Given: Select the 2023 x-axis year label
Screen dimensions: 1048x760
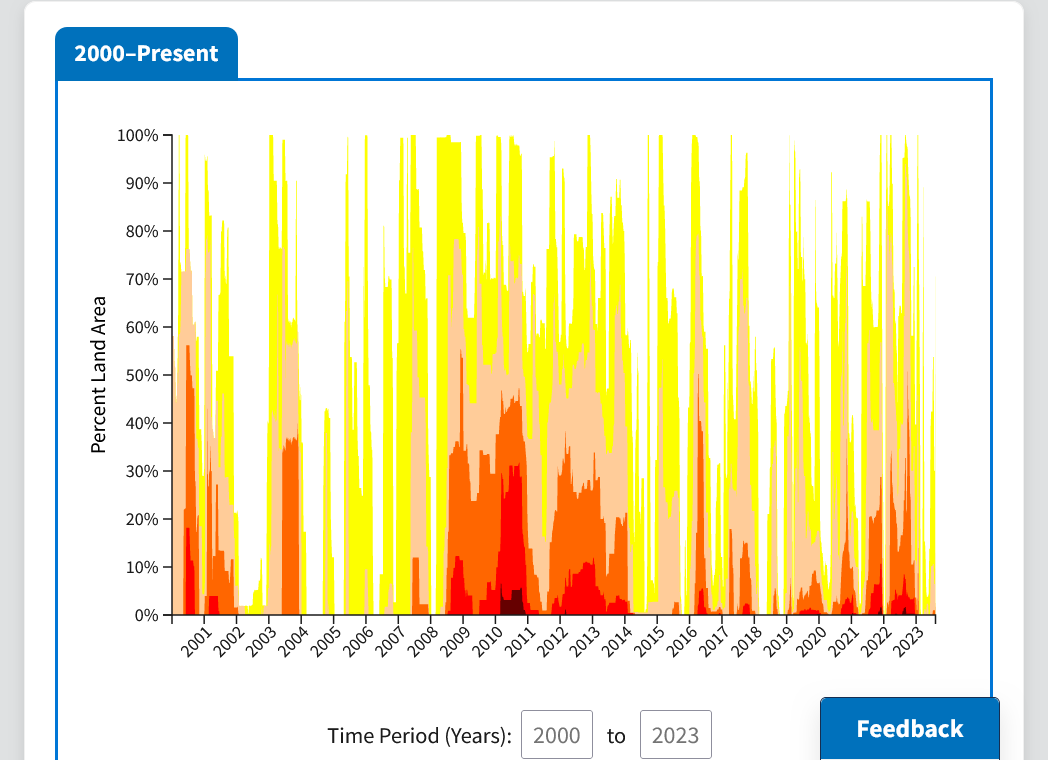Looking at the screenshot, I should [908, 642].
